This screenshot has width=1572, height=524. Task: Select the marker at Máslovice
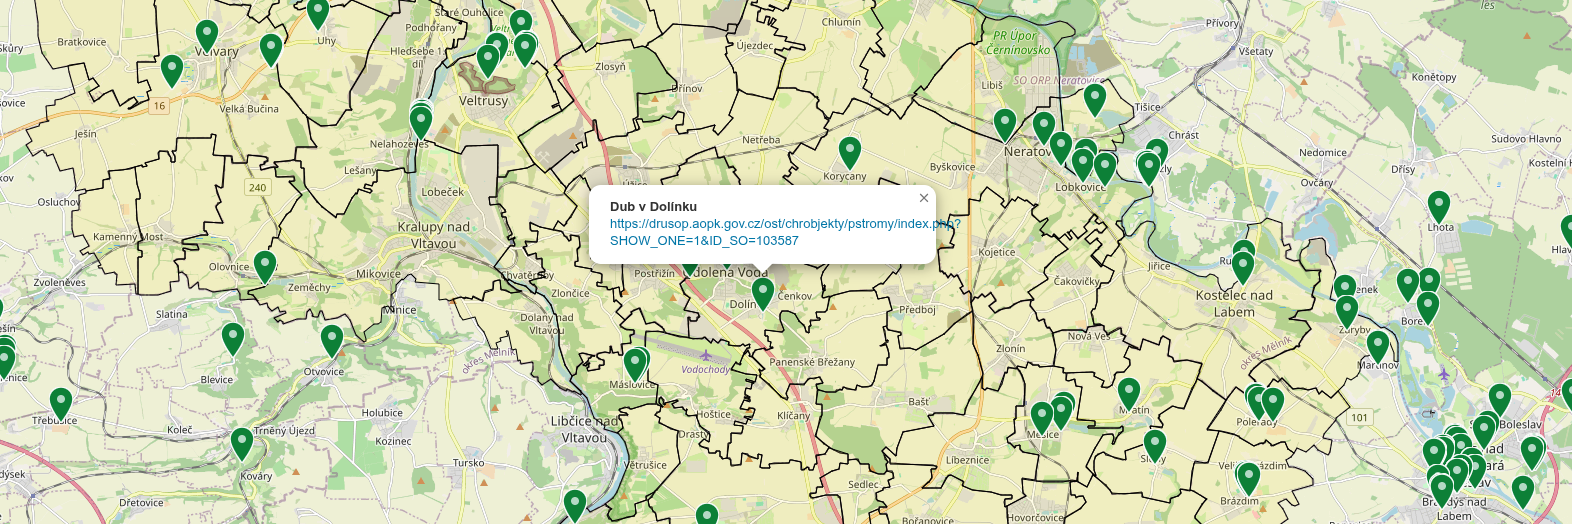click(x=635, y=365)
